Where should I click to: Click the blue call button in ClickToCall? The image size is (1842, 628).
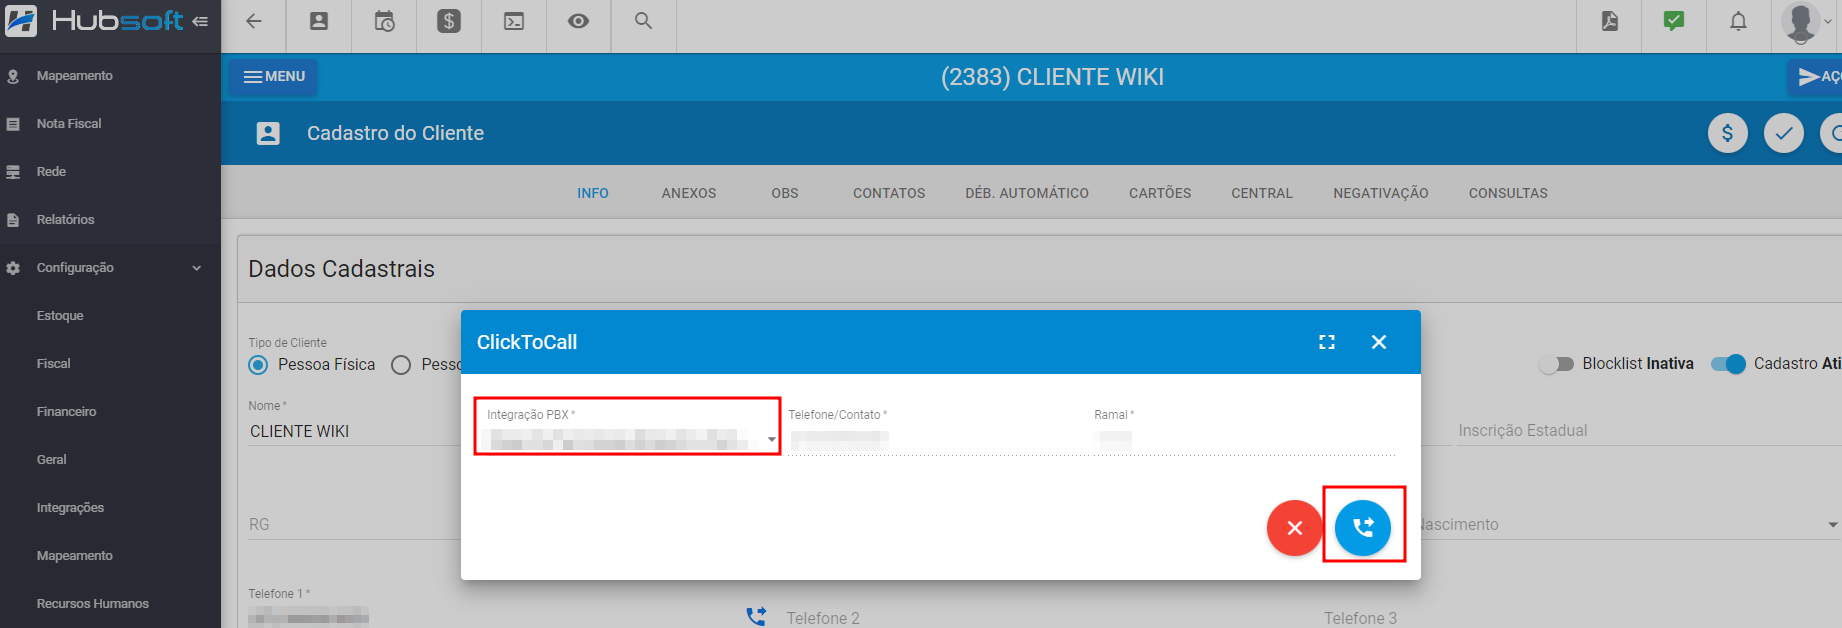(1362, 527)
